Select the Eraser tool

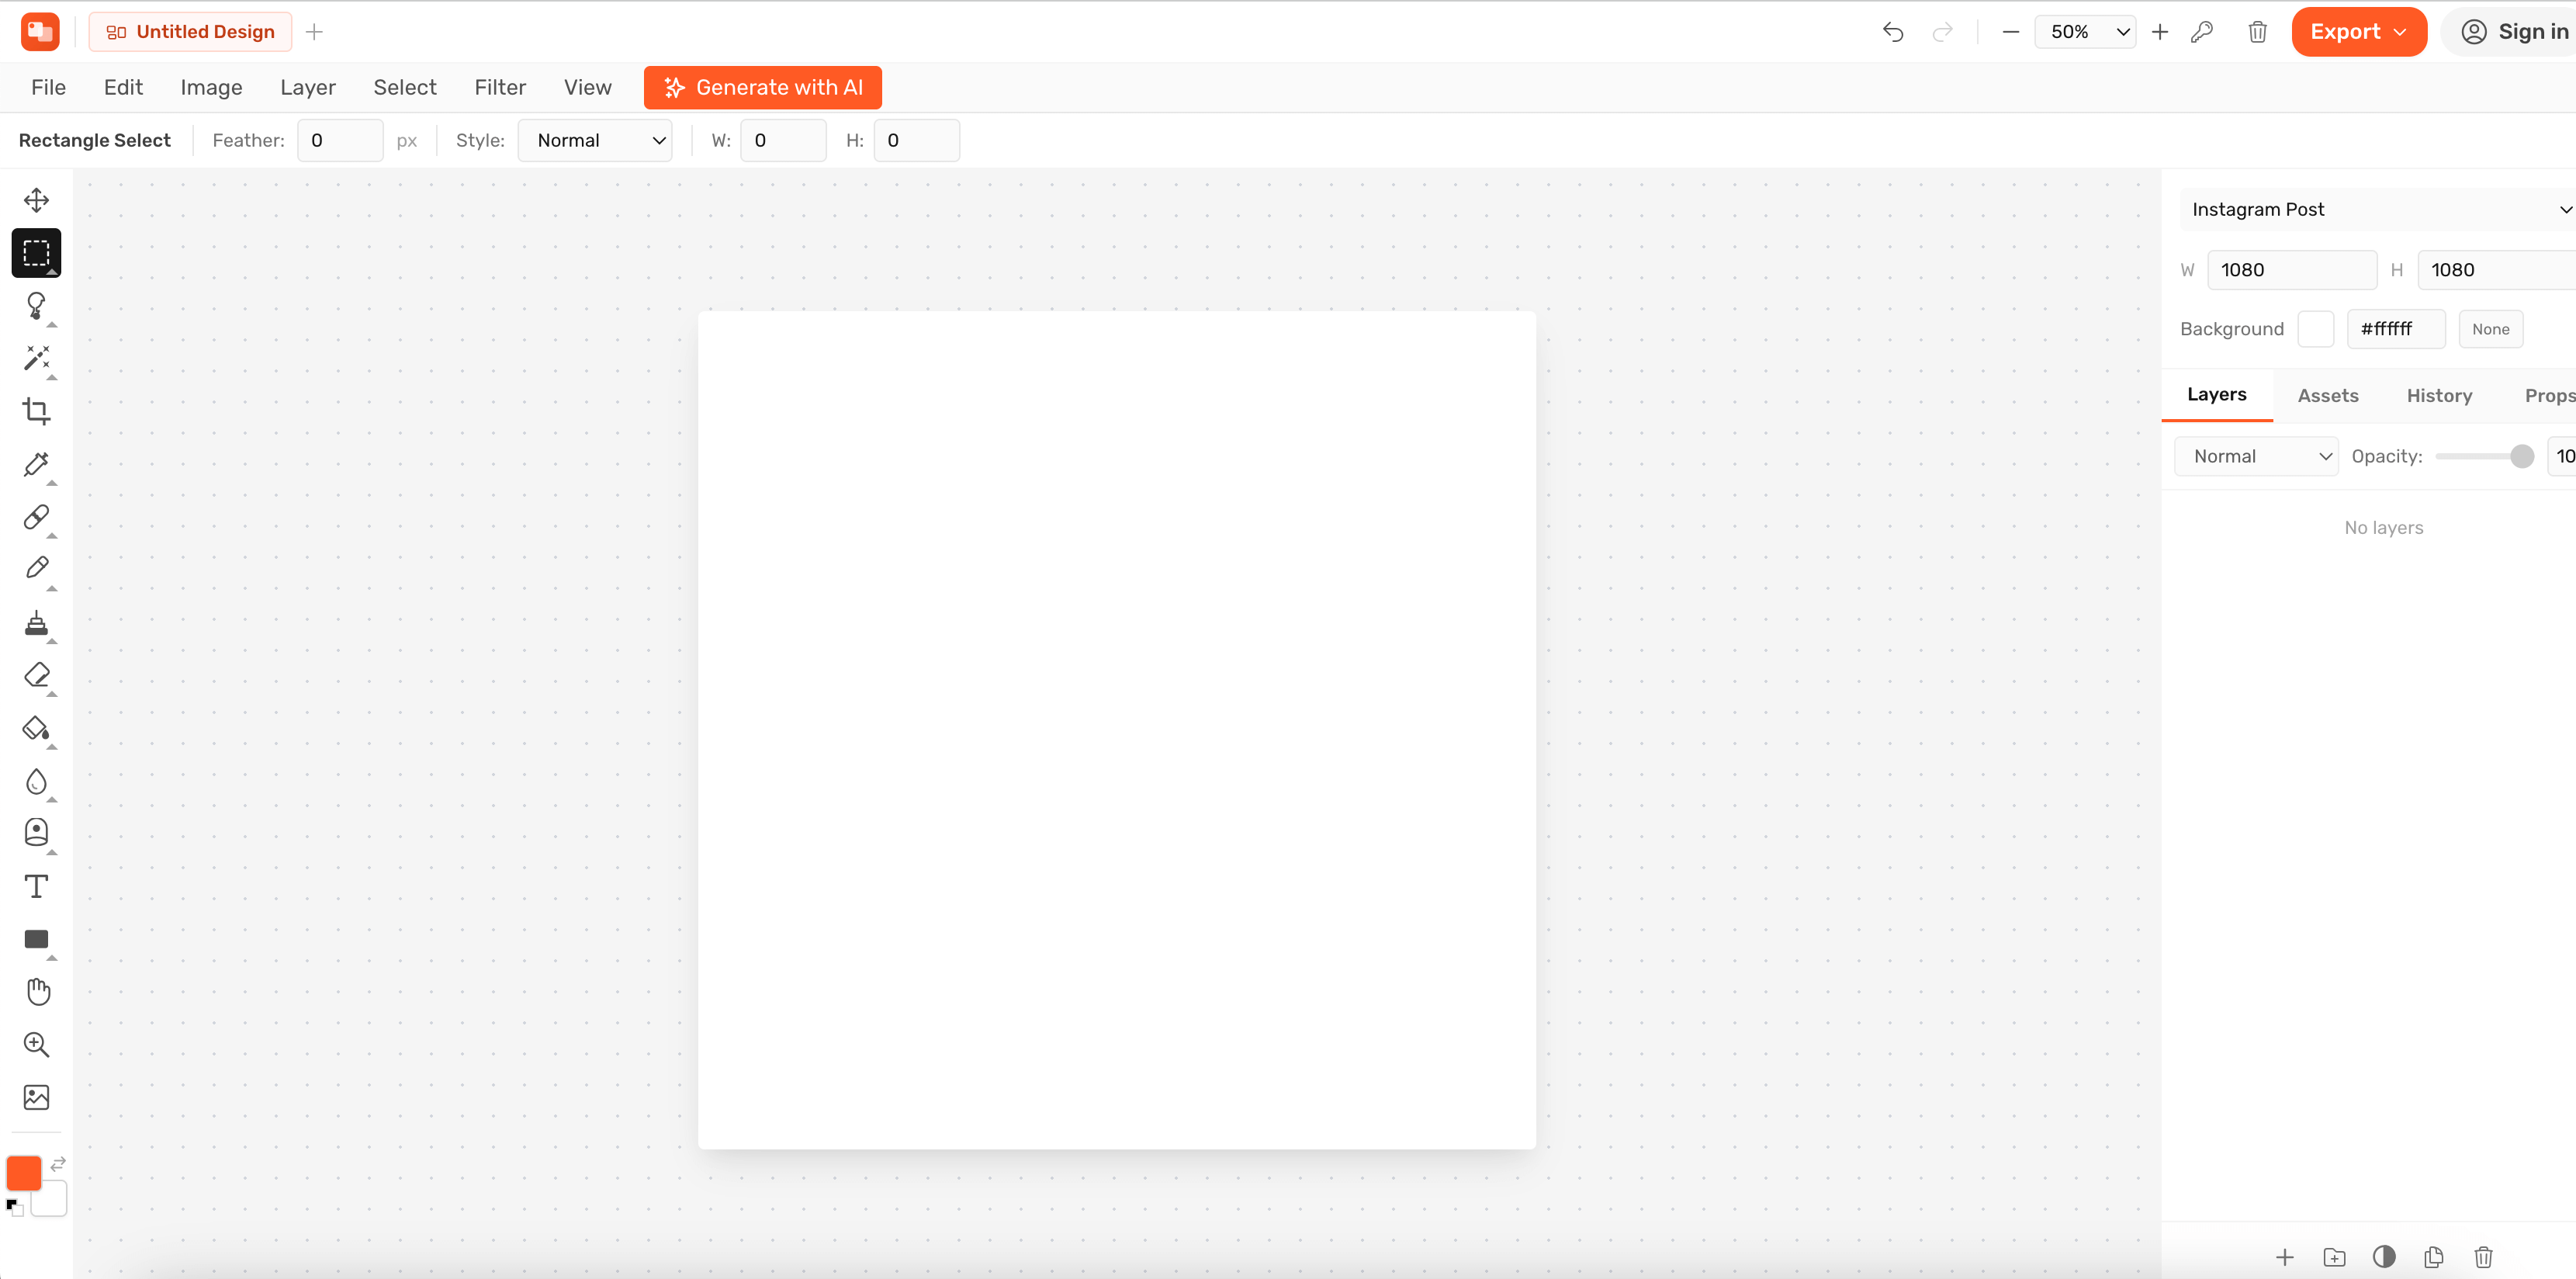[x=36, y=676]
